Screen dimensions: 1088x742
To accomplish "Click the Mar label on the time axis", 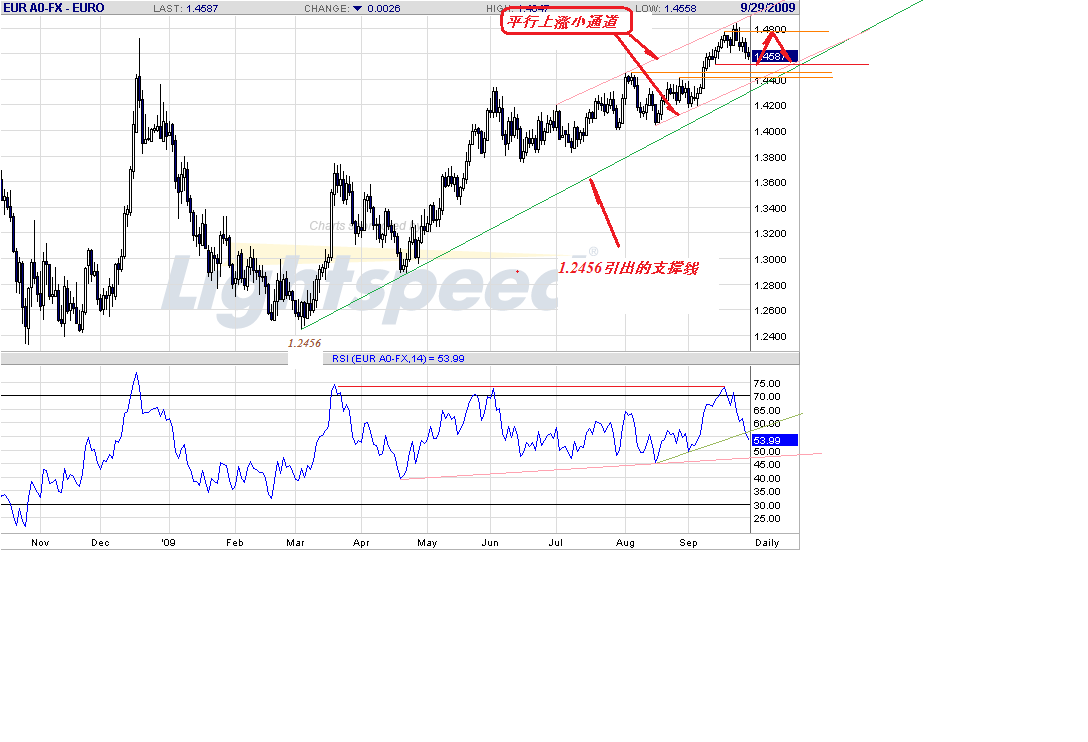I will [296, 543].
